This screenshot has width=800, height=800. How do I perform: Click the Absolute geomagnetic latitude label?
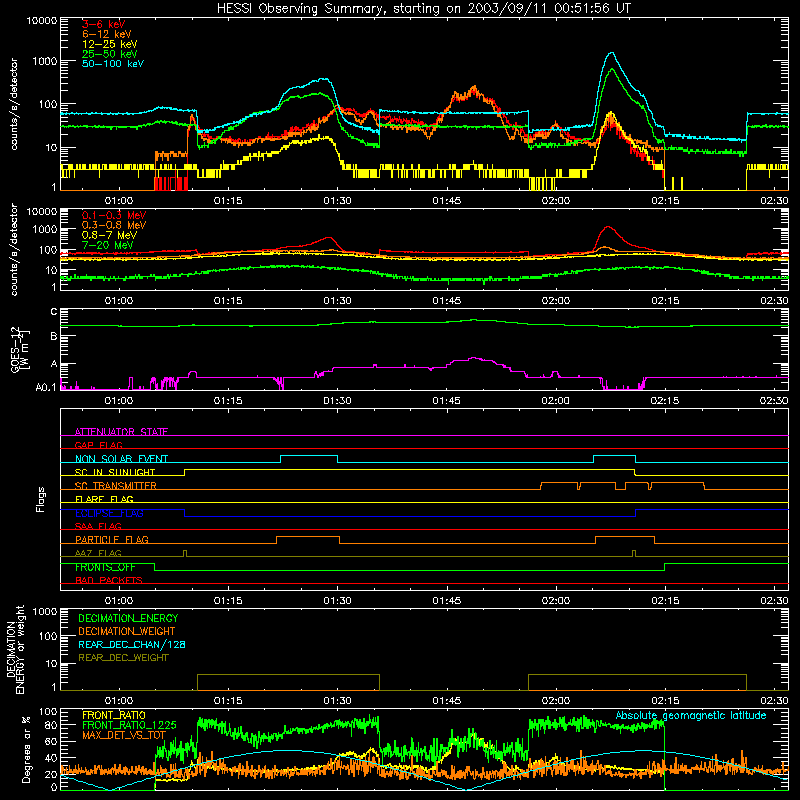pyautogui.click(x=691, y=715)
